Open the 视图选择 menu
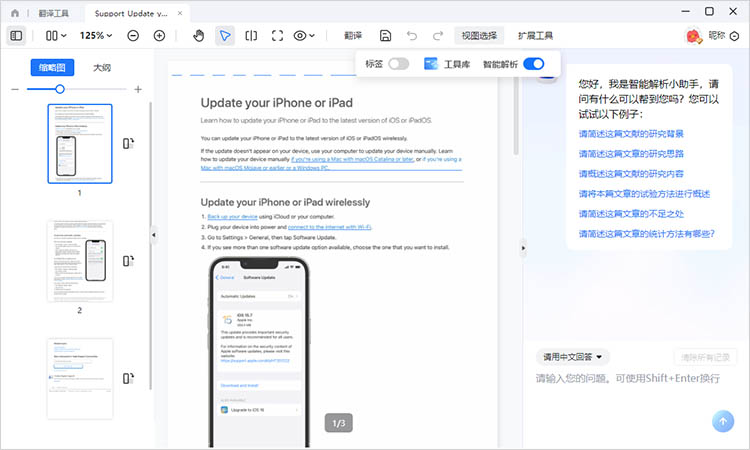 (479, 35)
